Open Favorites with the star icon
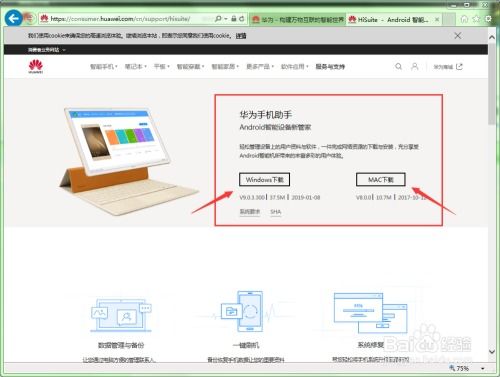The image size is (500, 377). coord(476,19)
